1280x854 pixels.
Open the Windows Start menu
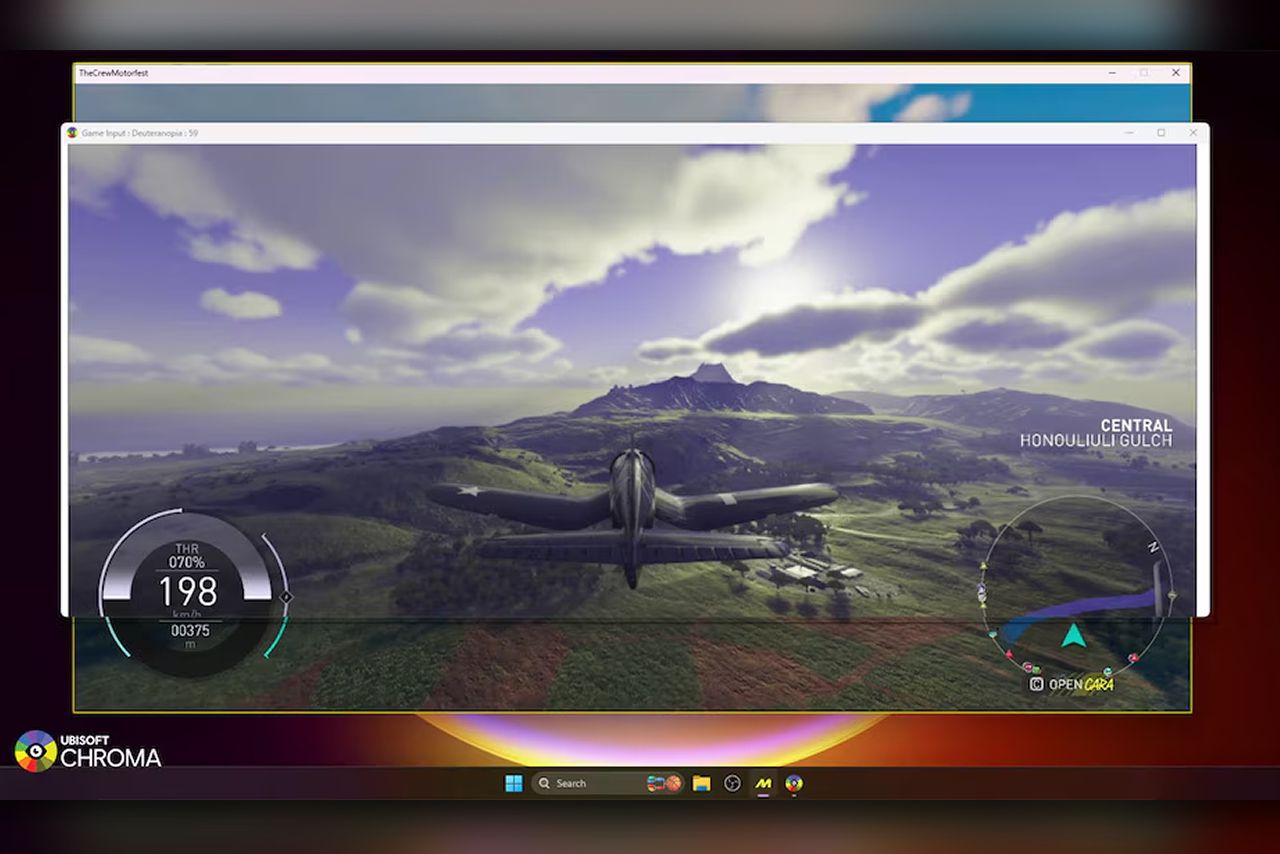(513, 783)
